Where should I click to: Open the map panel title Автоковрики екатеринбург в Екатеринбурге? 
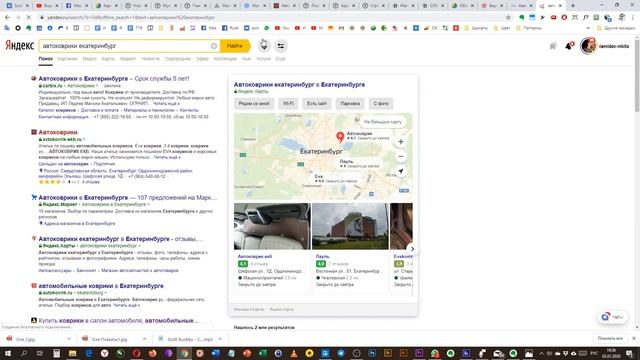coord(299,84)
